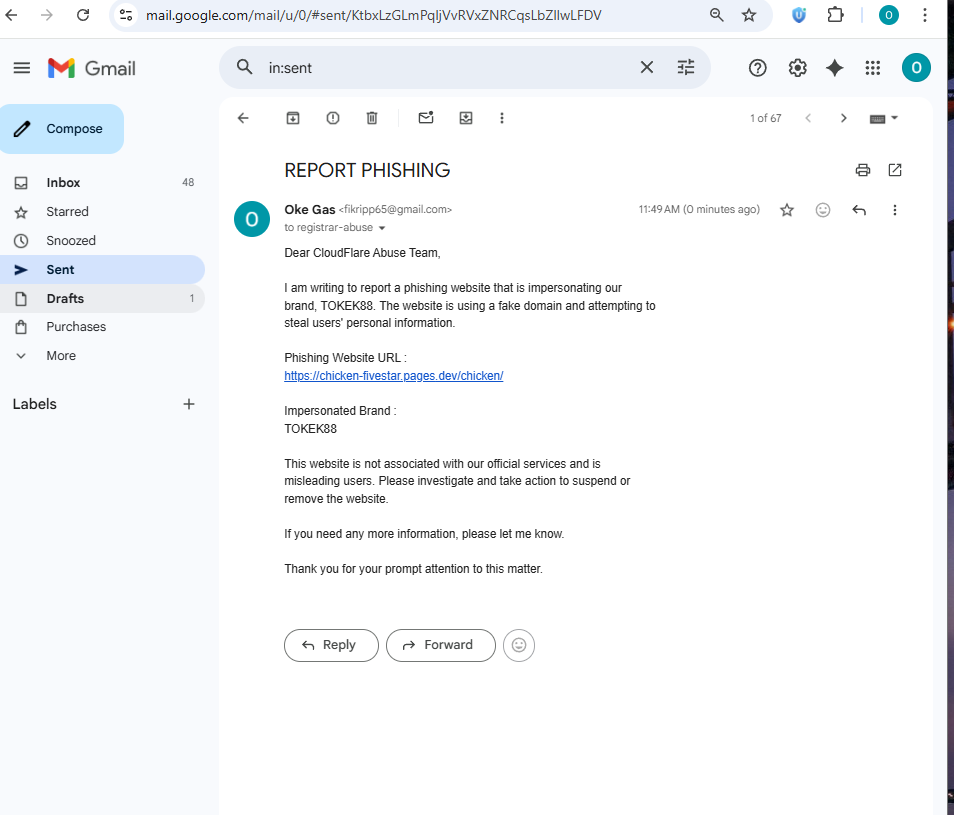Click the Compose button

(61, 129)
